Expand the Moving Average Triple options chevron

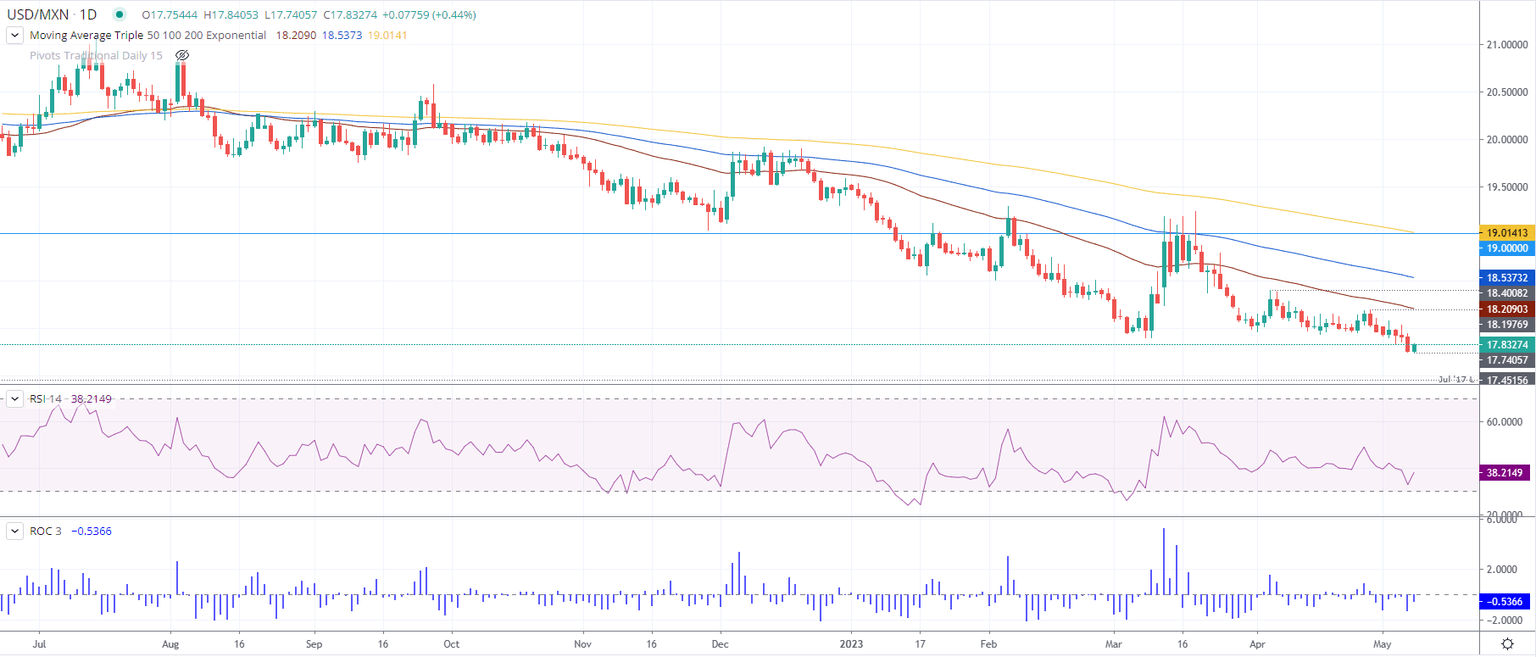coord(14,35)
